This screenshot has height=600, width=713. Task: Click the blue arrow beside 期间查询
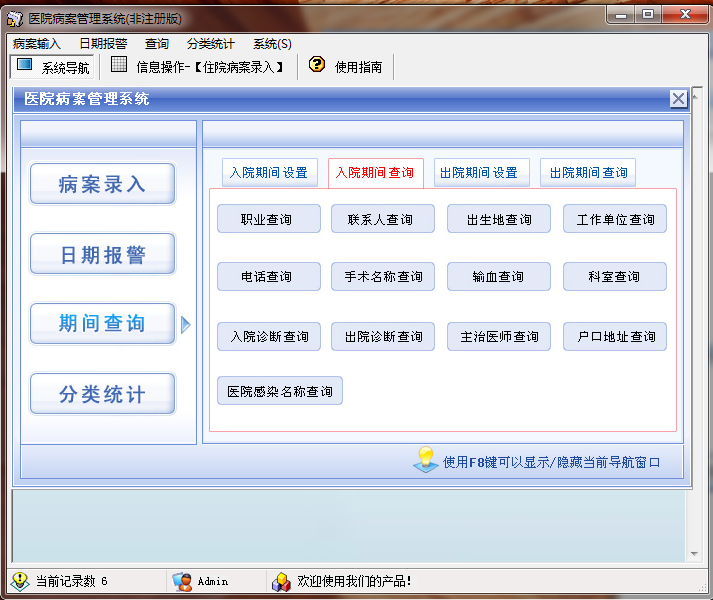[x=185, y=324]
